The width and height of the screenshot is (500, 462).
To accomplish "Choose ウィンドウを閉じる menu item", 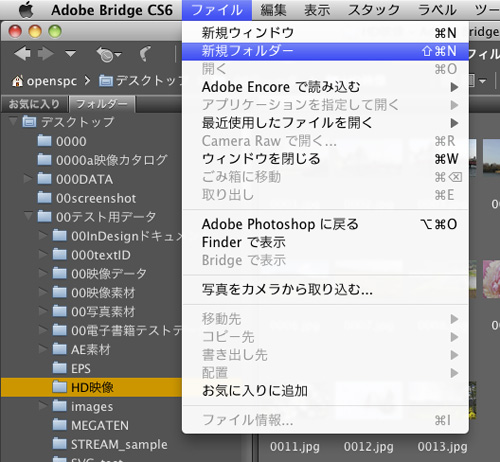I will click(325, 159).
